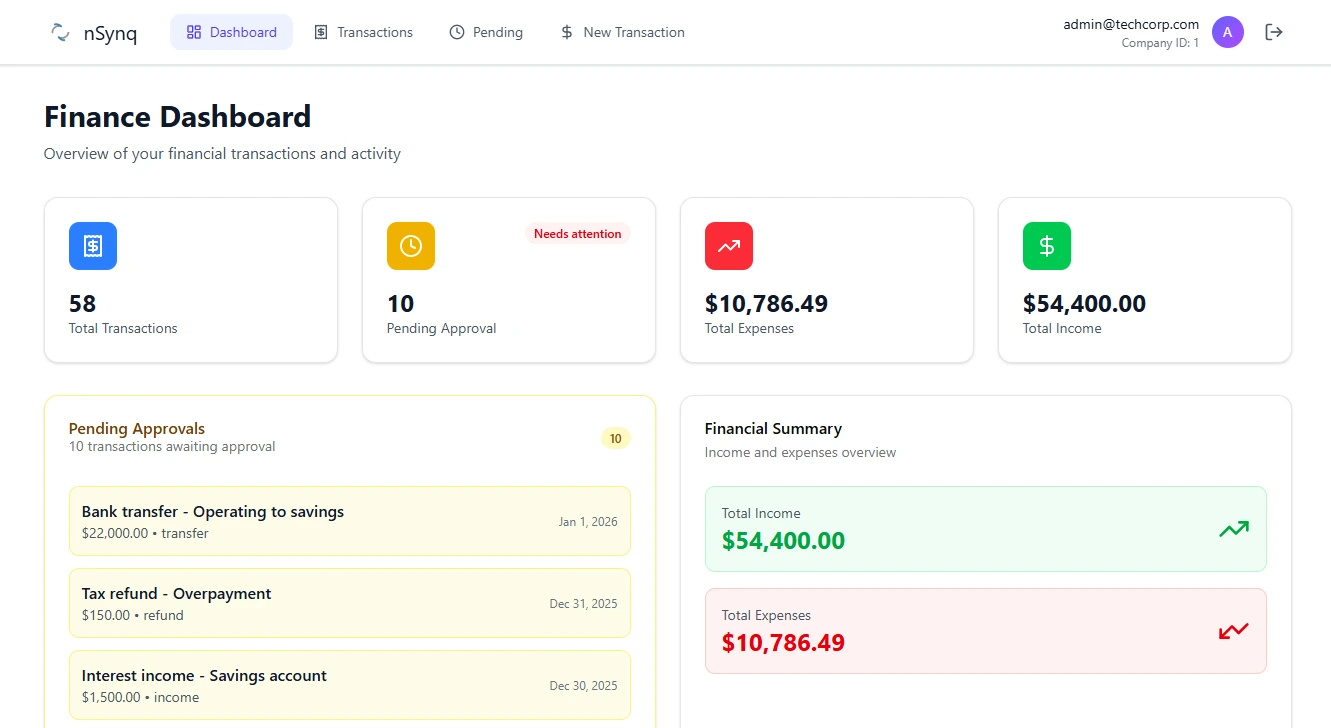Click the clock icon next to Pending

pos(457,31)
